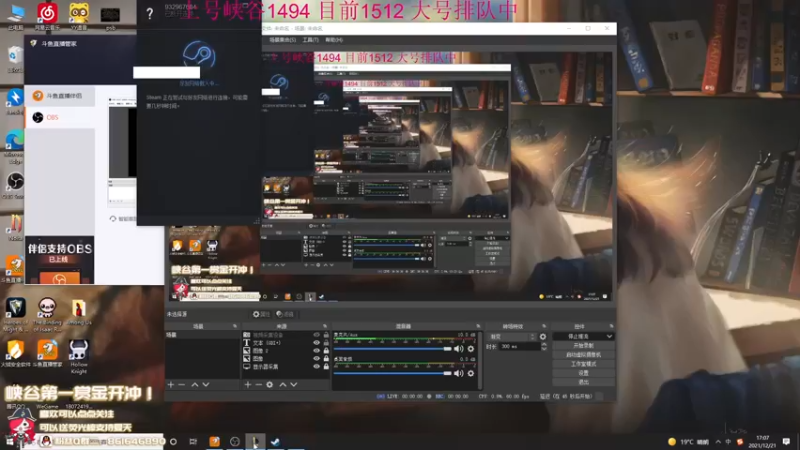
Task: Adjust 桌面音频 volume slider
Action: point(392,373)
